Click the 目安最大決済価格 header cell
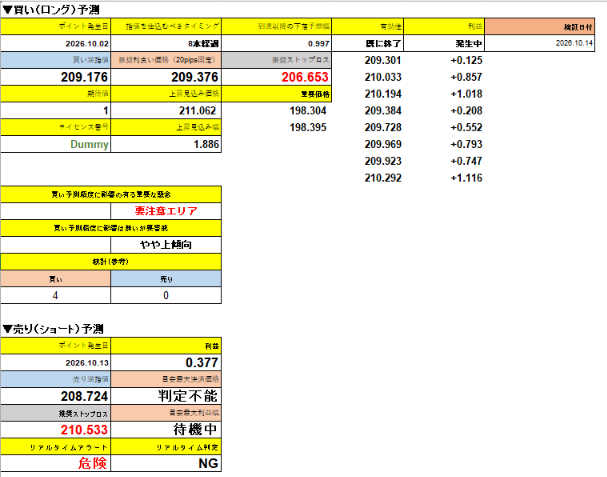Viewport: 607px width, 477px height. [166, 379]
